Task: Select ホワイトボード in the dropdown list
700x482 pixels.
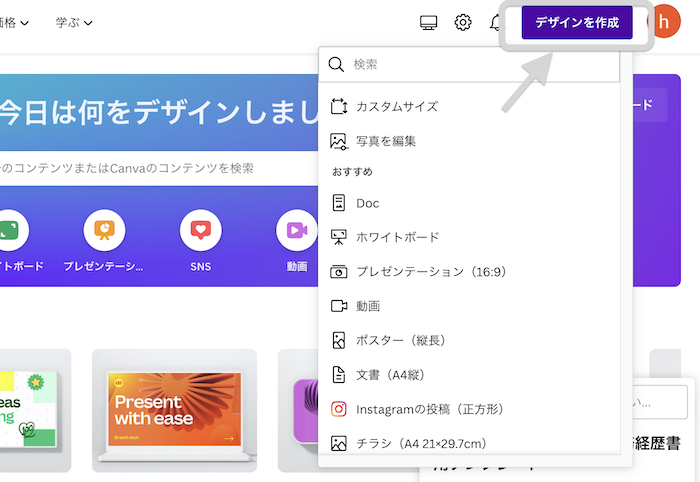Action: click(x=397, y=237)
